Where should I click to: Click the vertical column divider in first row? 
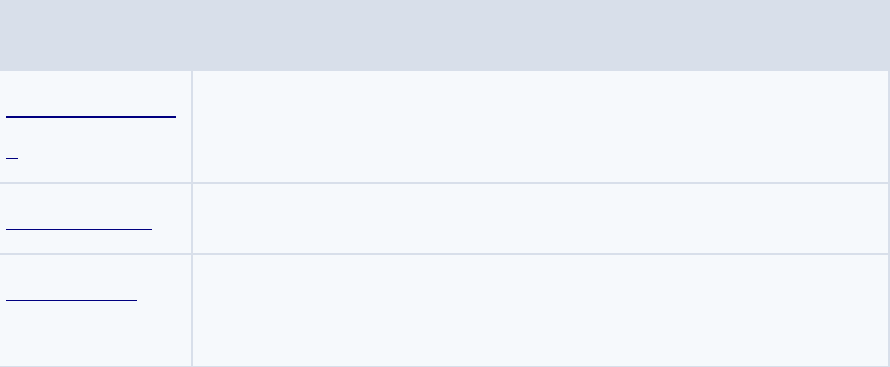pos(192,126)
